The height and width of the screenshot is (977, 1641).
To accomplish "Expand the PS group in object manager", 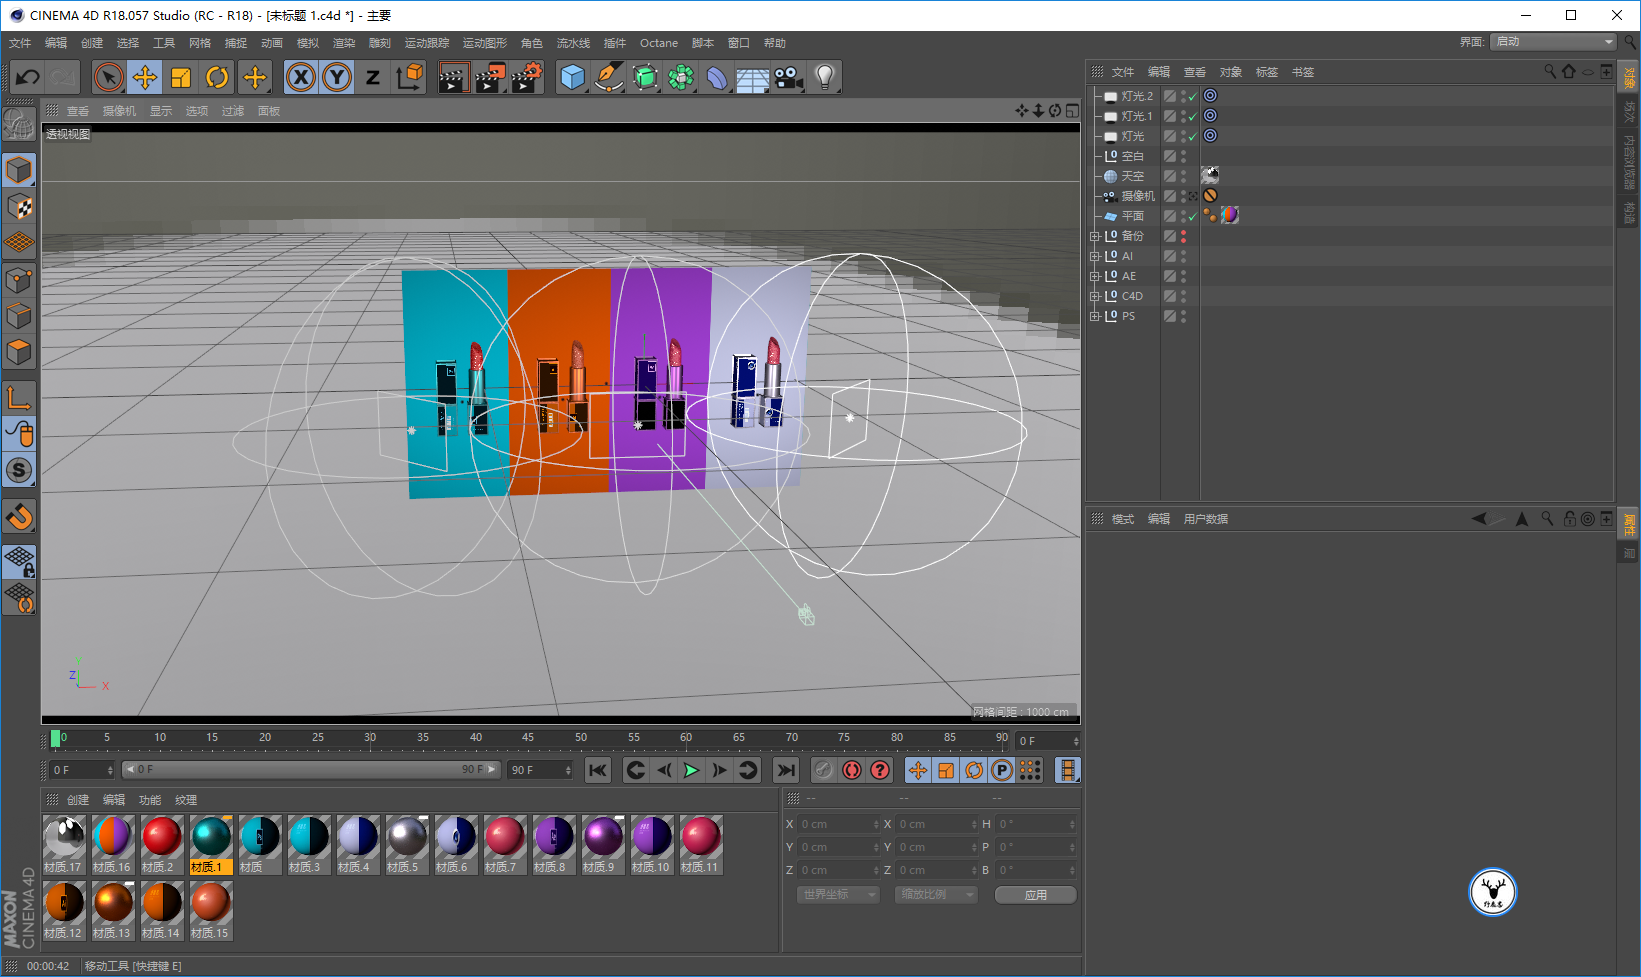I will click(x=1095, y=317).
